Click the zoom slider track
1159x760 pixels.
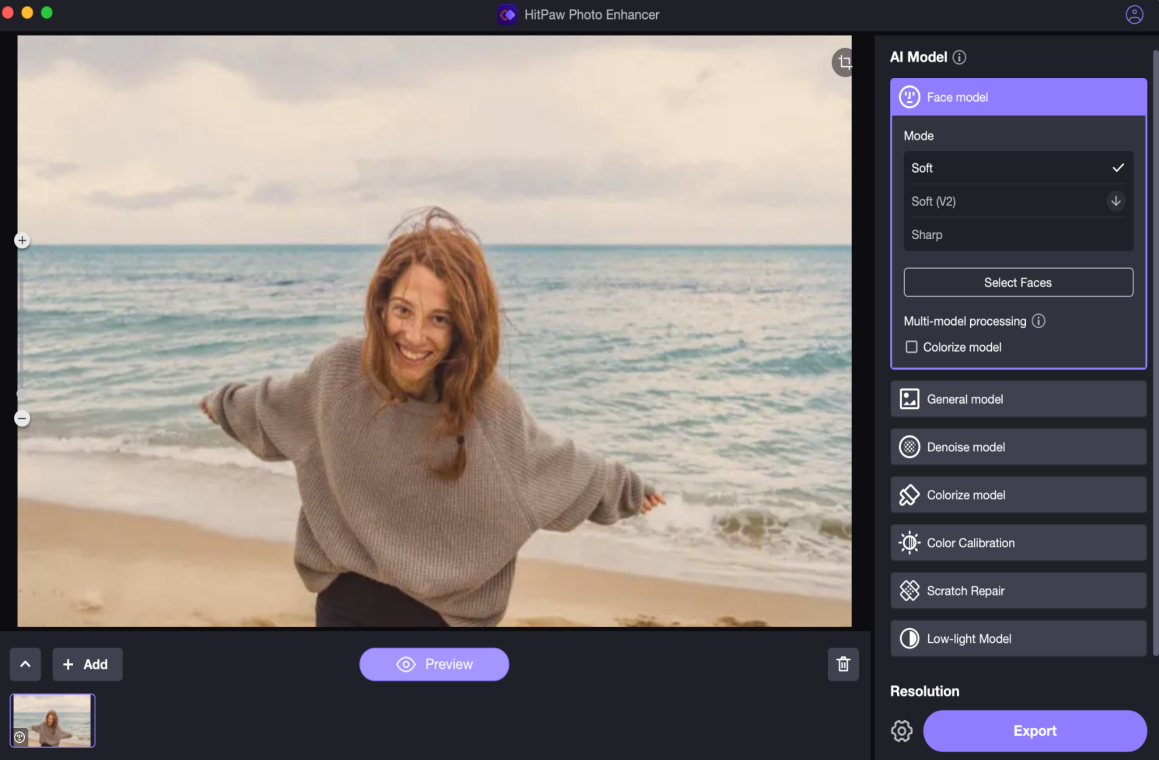(x=21, y=329)
